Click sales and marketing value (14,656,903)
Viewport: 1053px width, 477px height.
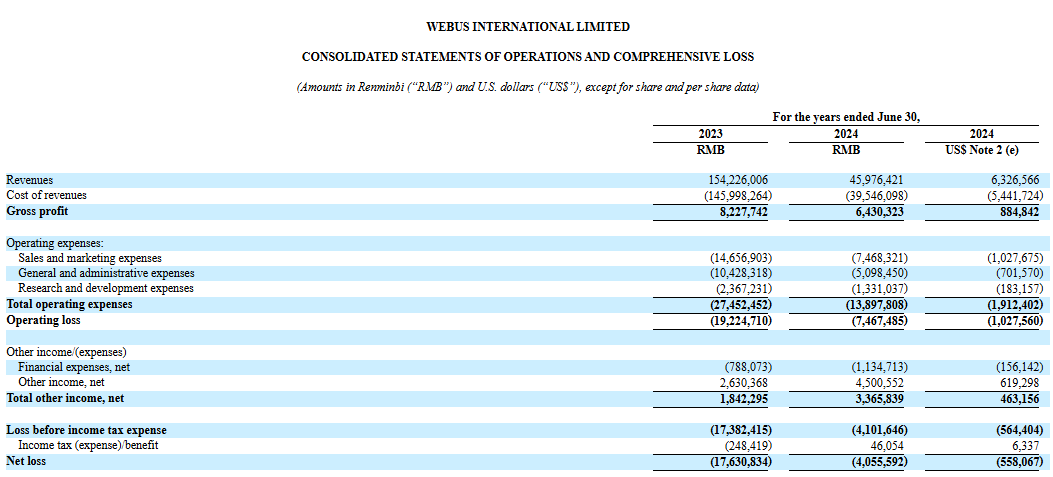(x=741, y=258)
